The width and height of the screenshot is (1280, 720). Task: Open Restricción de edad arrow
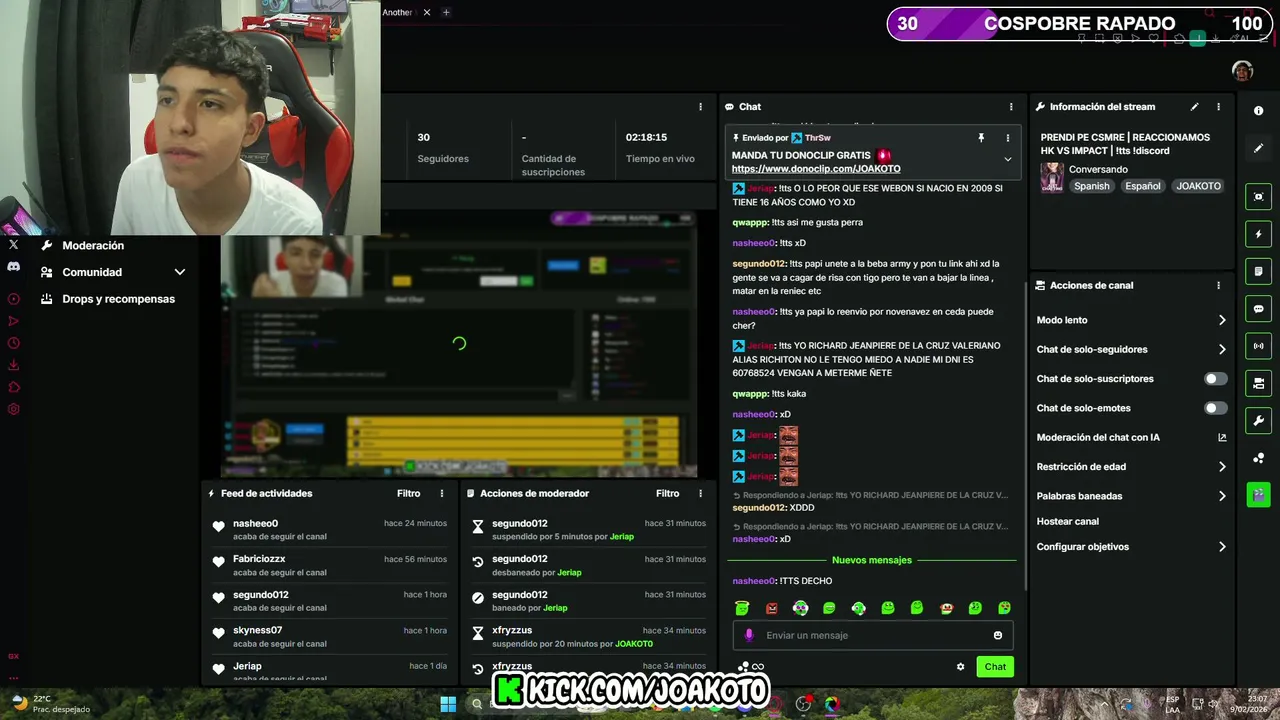(1221, 467)
